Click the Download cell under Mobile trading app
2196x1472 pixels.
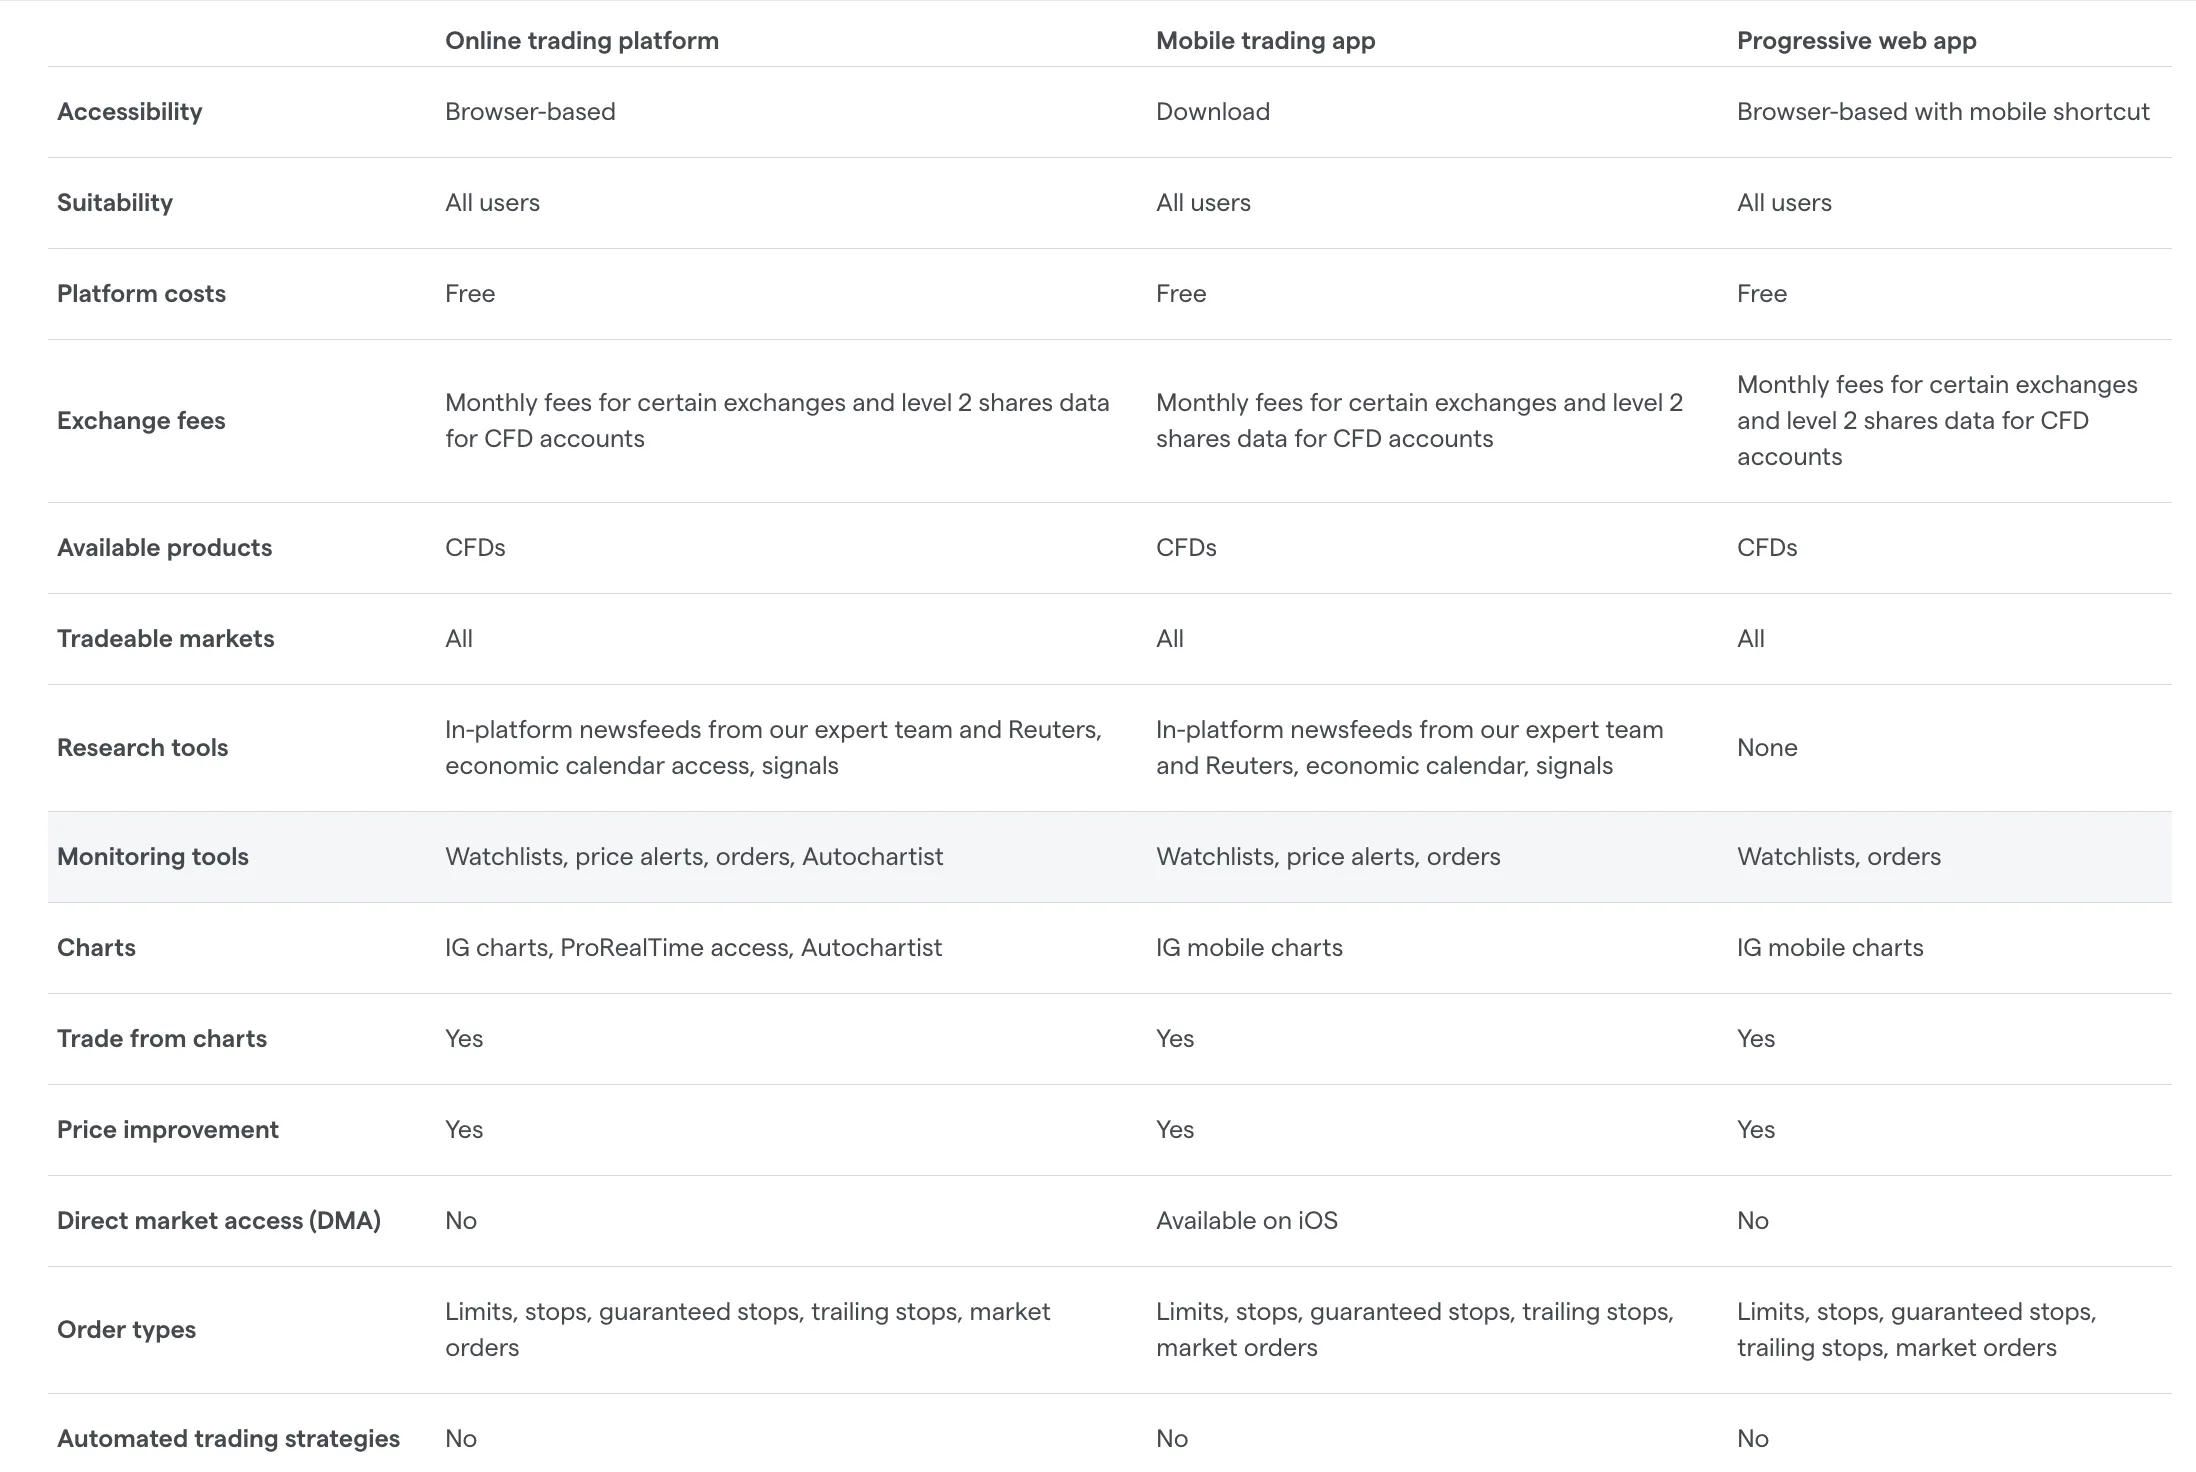1212,112
